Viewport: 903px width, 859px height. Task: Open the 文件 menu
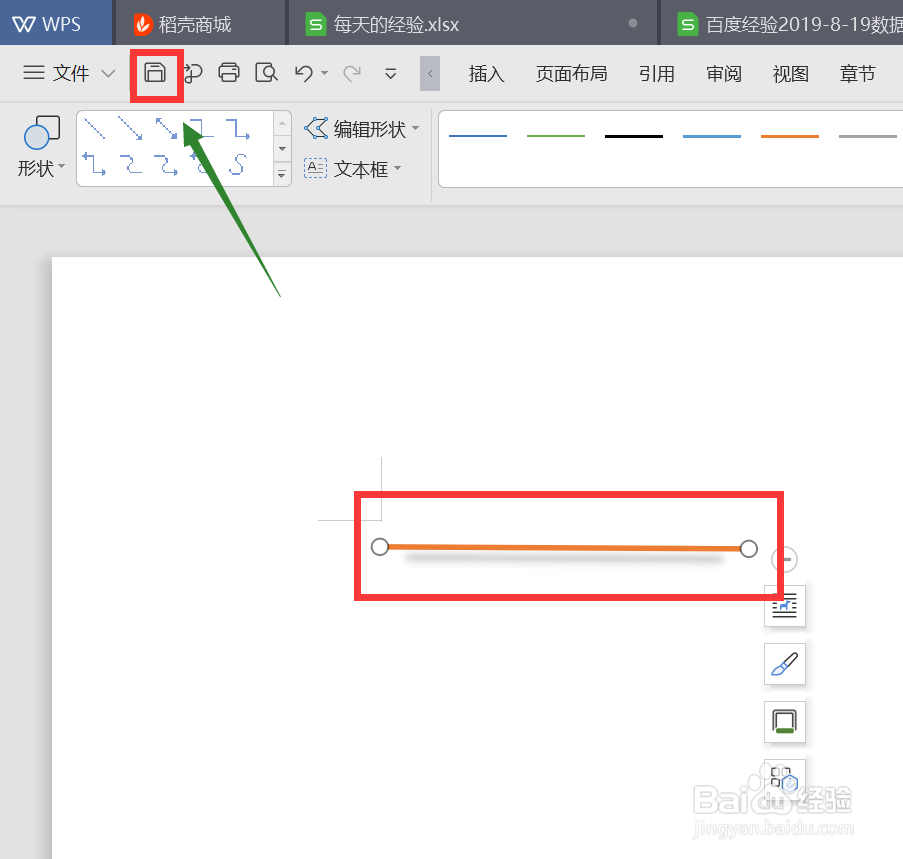pos(70,73)
